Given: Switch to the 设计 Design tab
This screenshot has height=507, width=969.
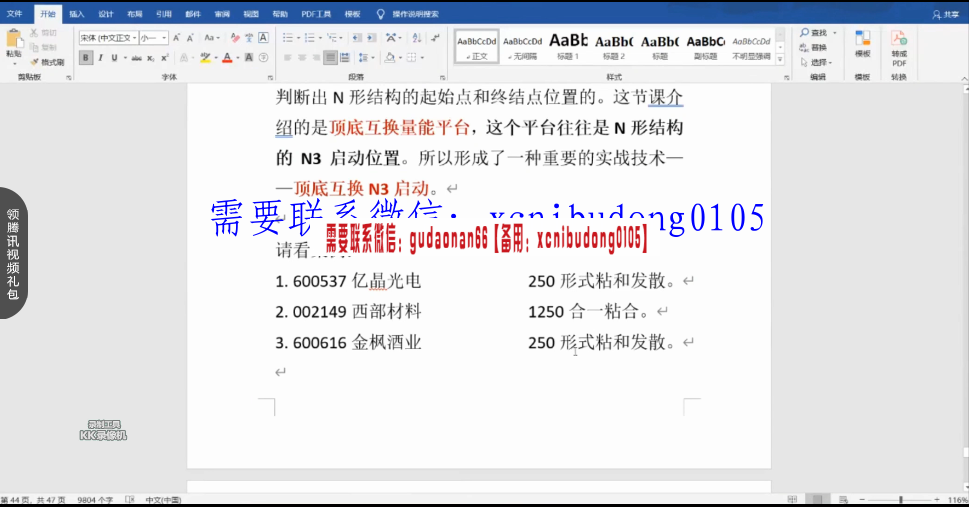Looking at the screenshot, I should click(x=106, y=14).
